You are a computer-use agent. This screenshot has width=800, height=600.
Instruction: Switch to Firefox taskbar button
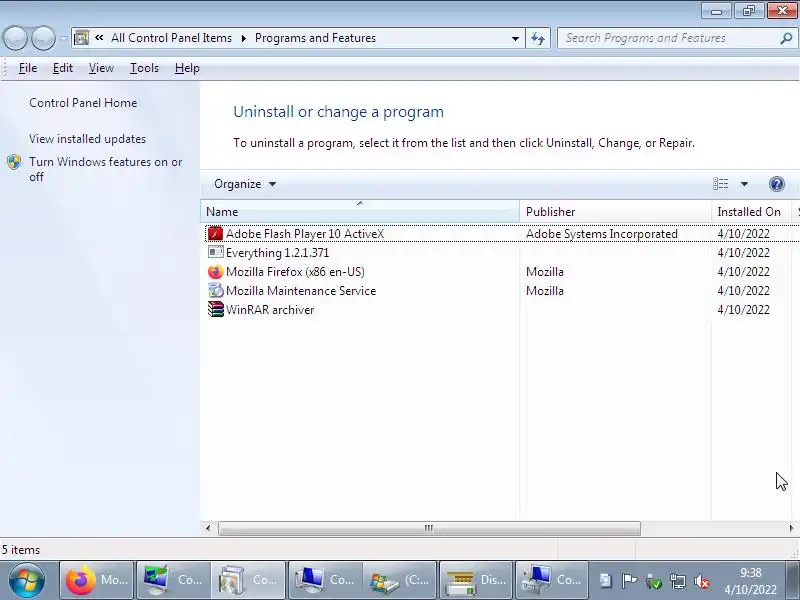pos(96,580)
